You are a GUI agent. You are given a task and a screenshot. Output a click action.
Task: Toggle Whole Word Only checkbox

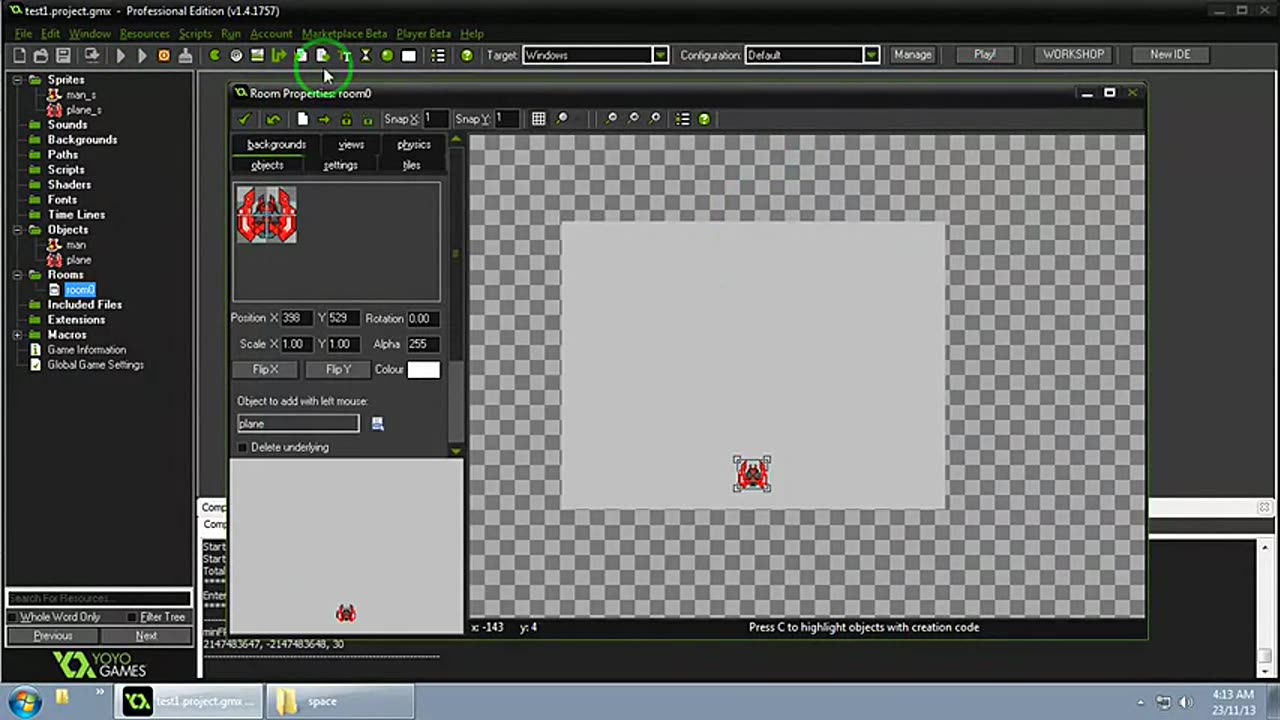14,617
